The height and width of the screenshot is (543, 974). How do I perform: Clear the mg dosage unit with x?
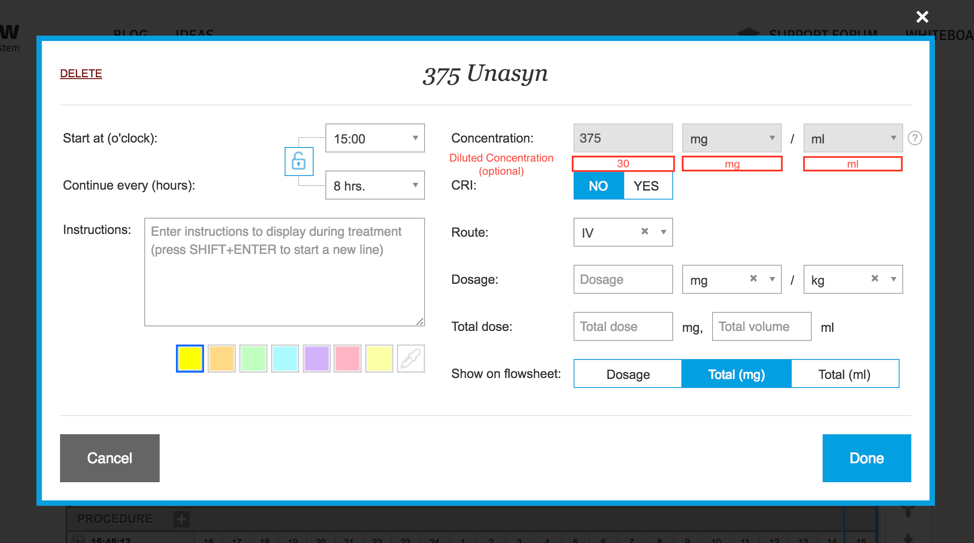click(x=754, y=279)
